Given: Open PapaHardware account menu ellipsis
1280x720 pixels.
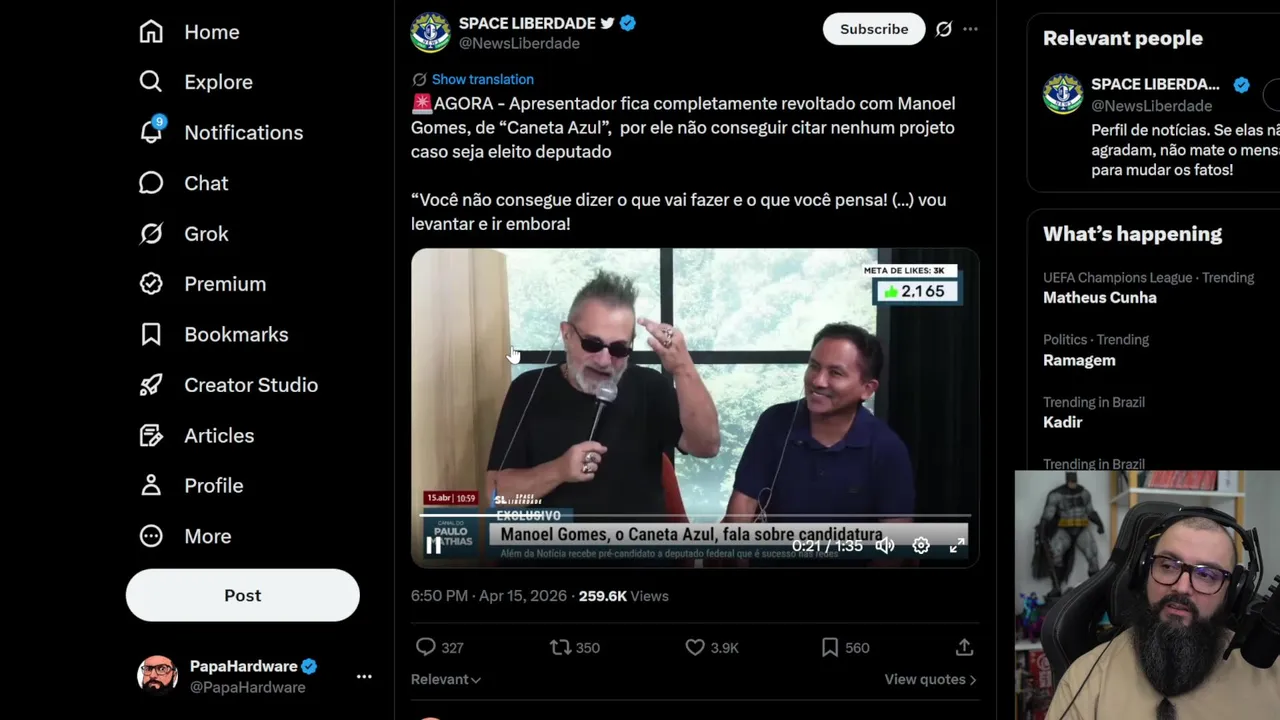Looking at the screenshot, I should tap(364, 677).
